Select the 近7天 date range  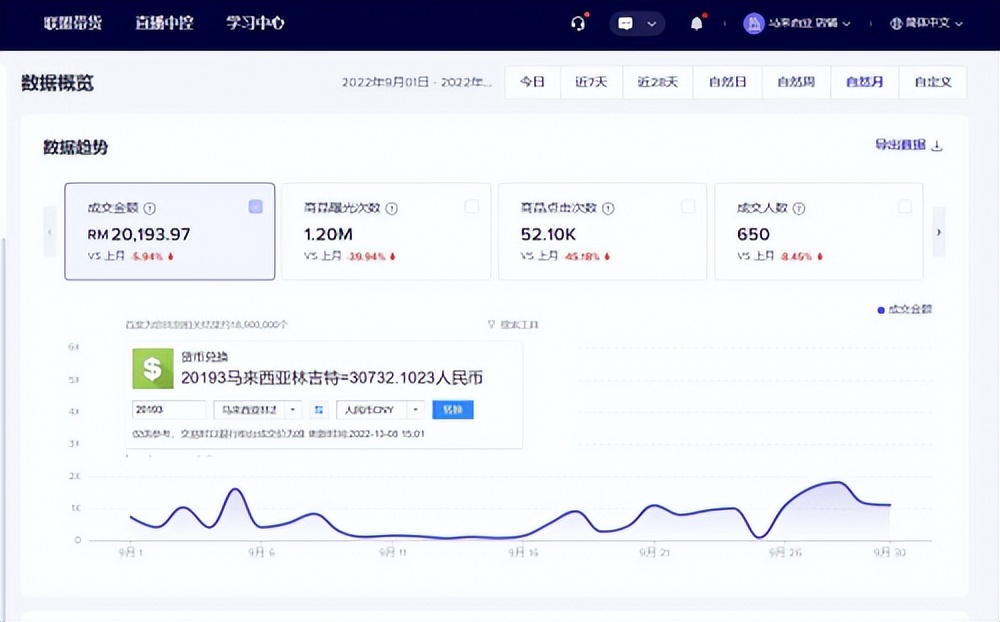pyautogui.click(x=590, y=82)
